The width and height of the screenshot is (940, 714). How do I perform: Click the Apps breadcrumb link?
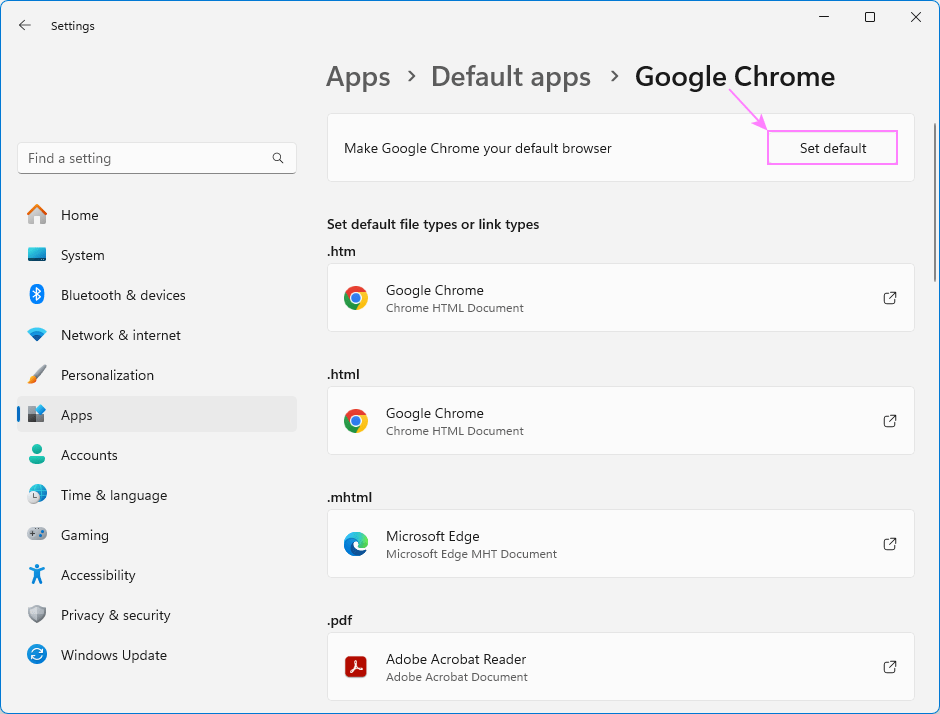[x=358, y=77]
